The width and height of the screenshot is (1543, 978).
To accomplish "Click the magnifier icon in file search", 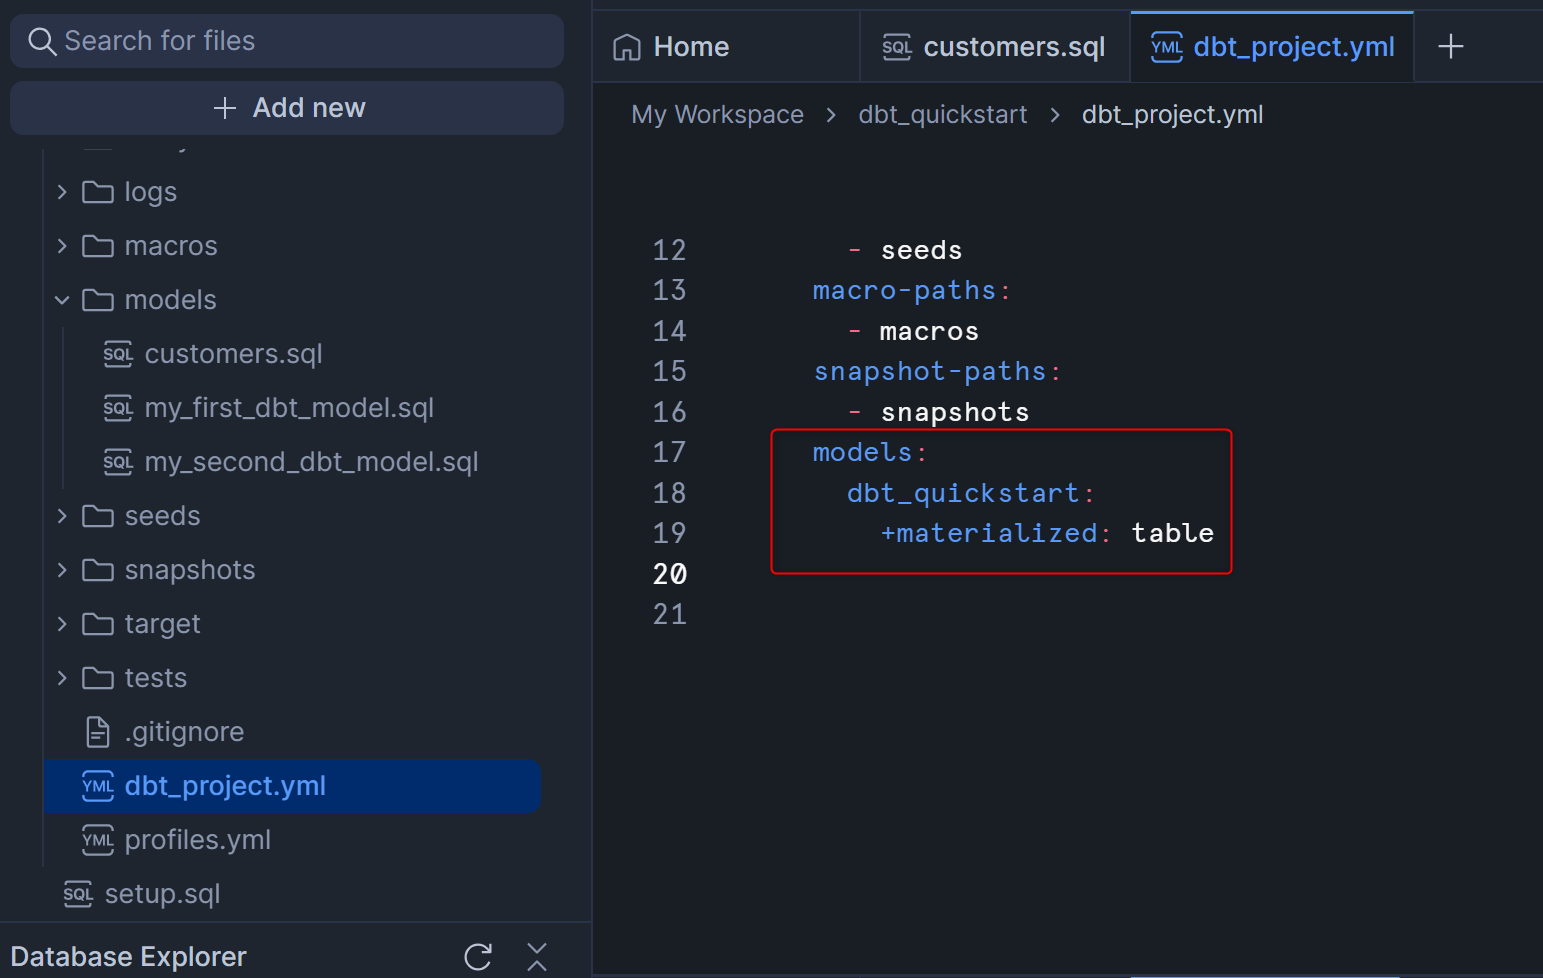I will pos(41,41).
